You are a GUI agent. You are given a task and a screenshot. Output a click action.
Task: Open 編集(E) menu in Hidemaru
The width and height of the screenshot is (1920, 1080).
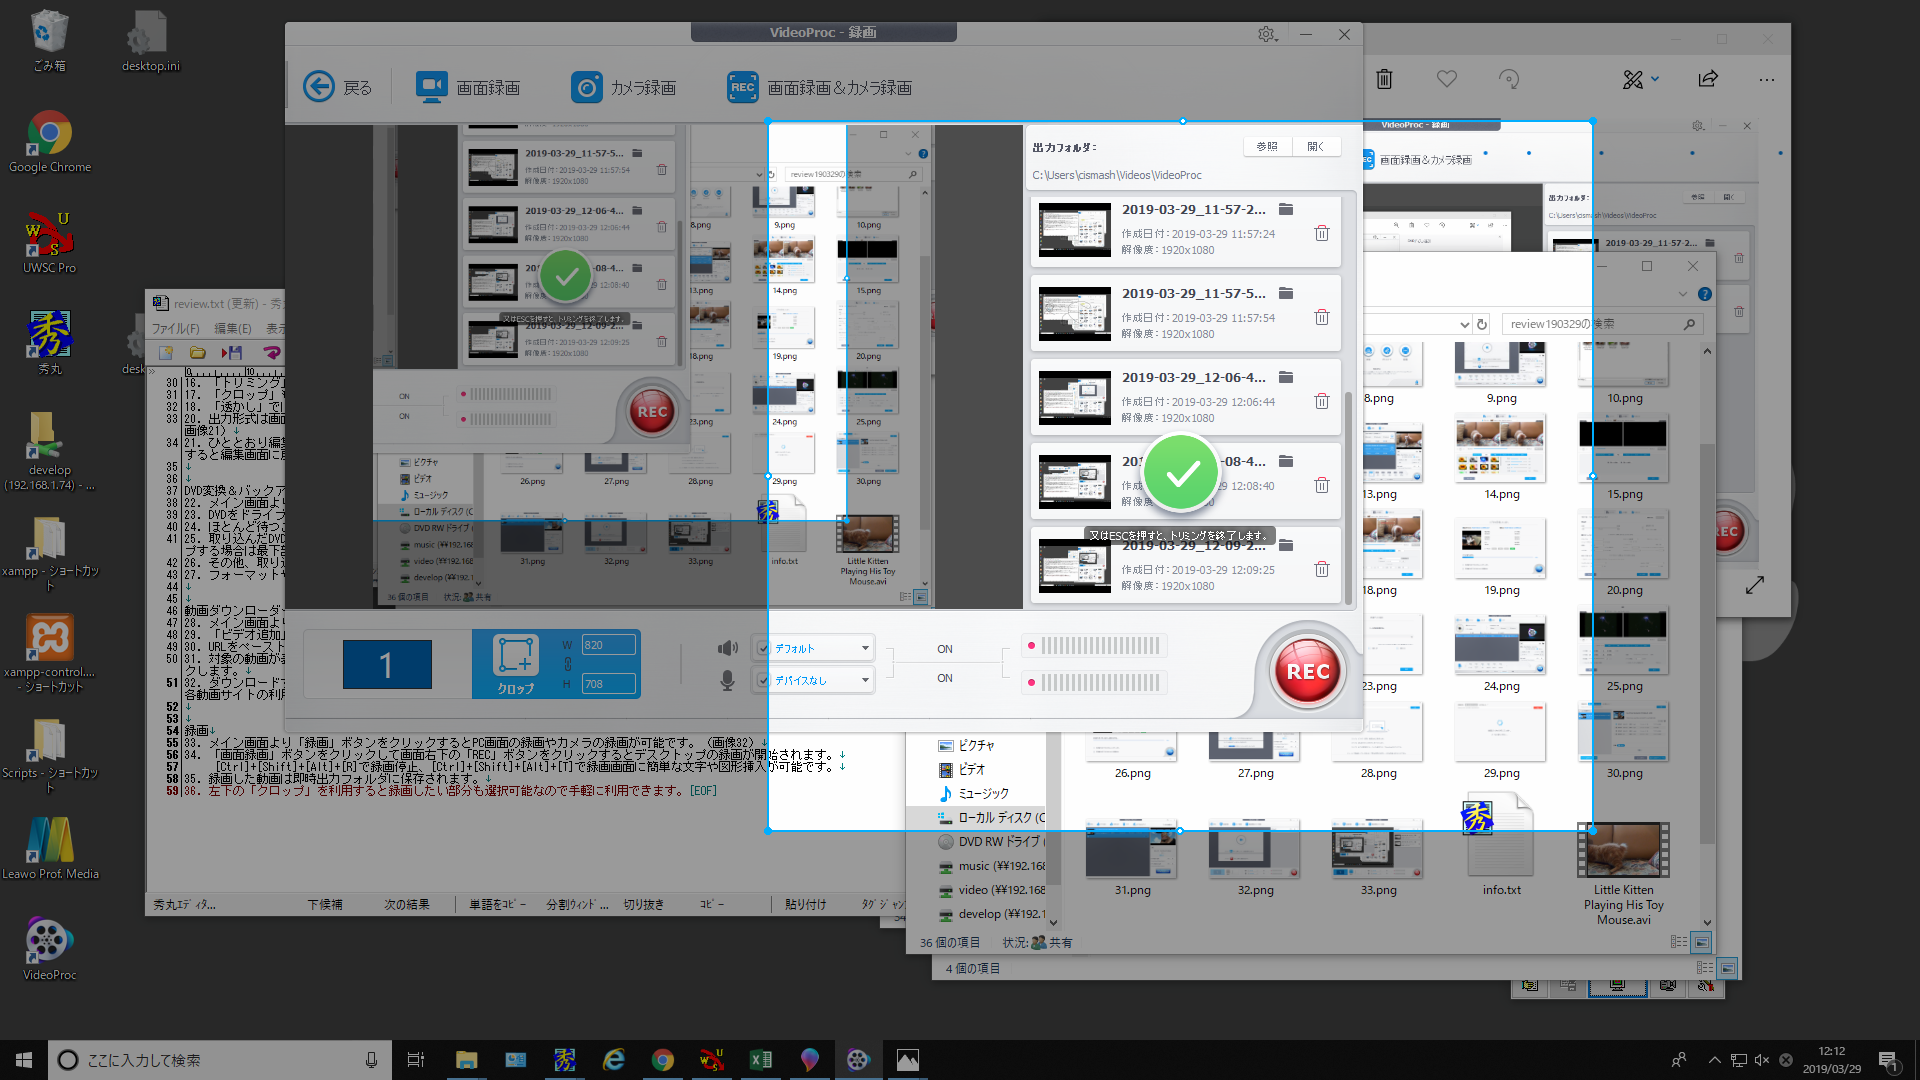pyautogui.click(x=232, y=328)
